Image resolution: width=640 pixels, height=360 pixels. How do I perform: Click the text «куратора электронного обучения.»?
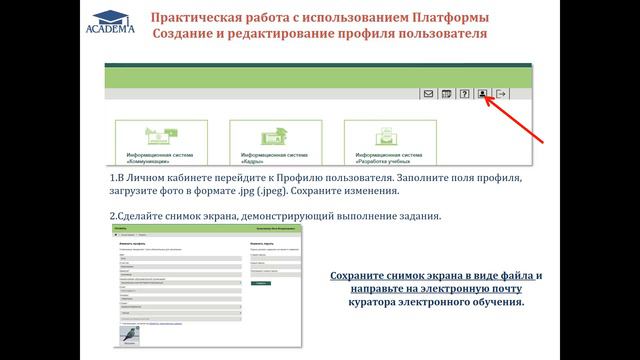click(436, 302)
